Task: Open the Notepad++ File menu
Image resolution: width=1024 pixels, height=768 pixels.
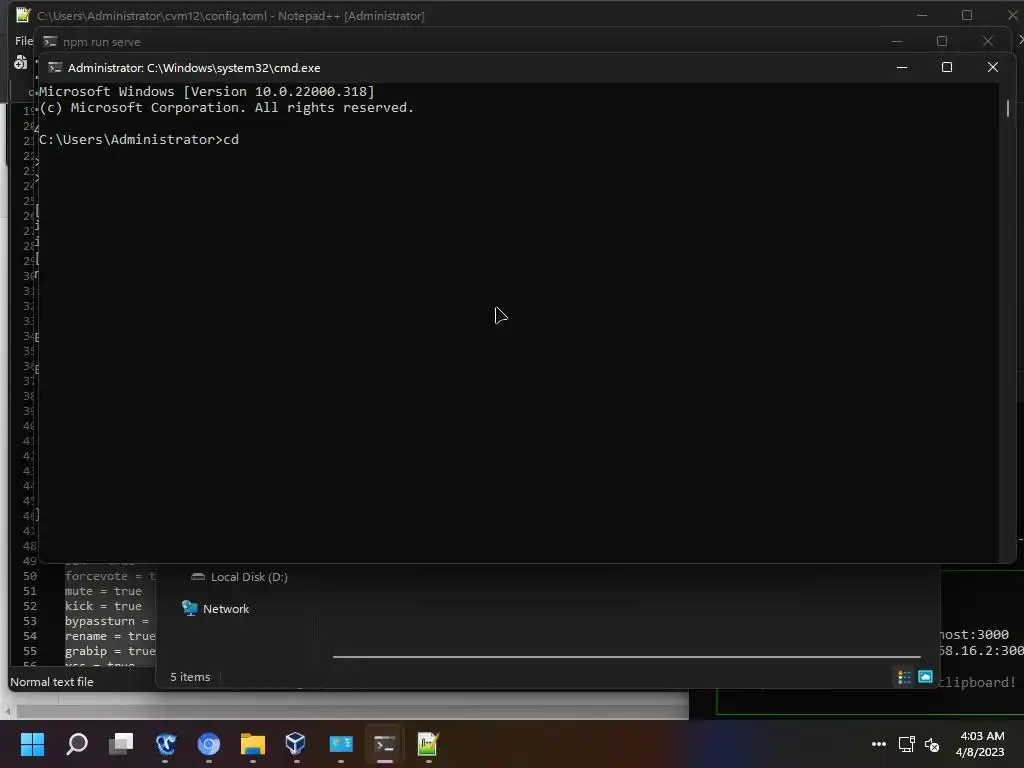Action: pos(24,40)
